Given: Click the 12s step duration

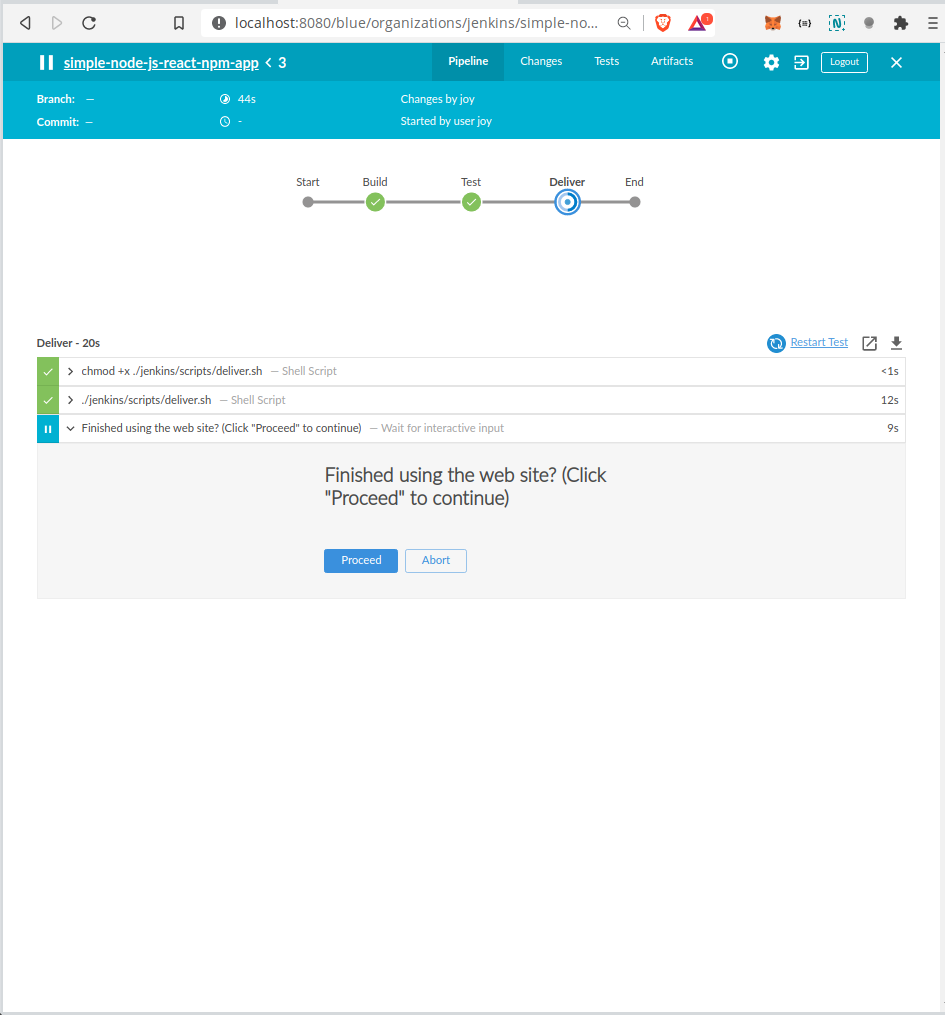Looking at the screenshot, I should tap(889, 400).
